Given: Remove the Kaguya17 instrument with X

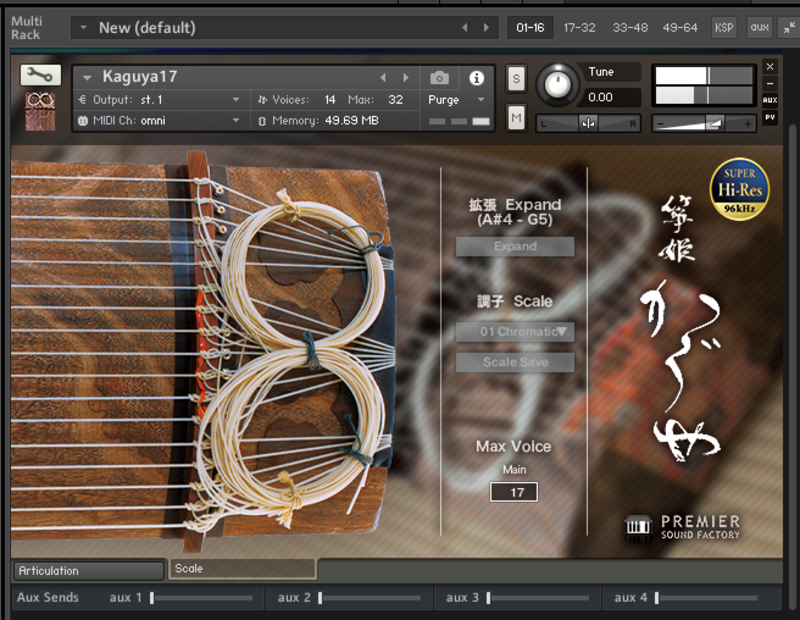Looking at the screenshot, I should tap(770, 66).
